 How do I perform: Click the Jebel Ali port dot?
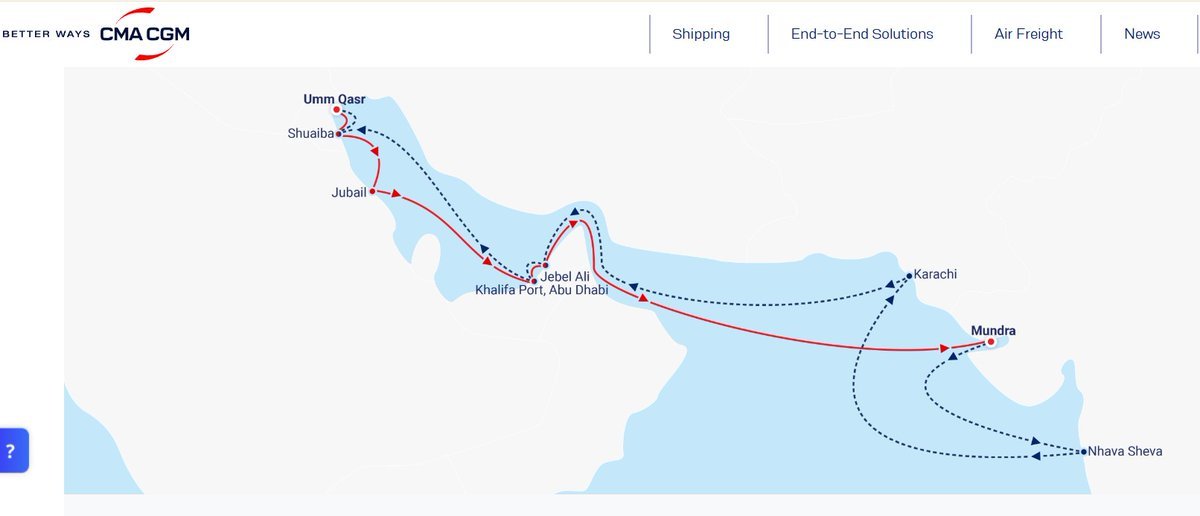545,265
